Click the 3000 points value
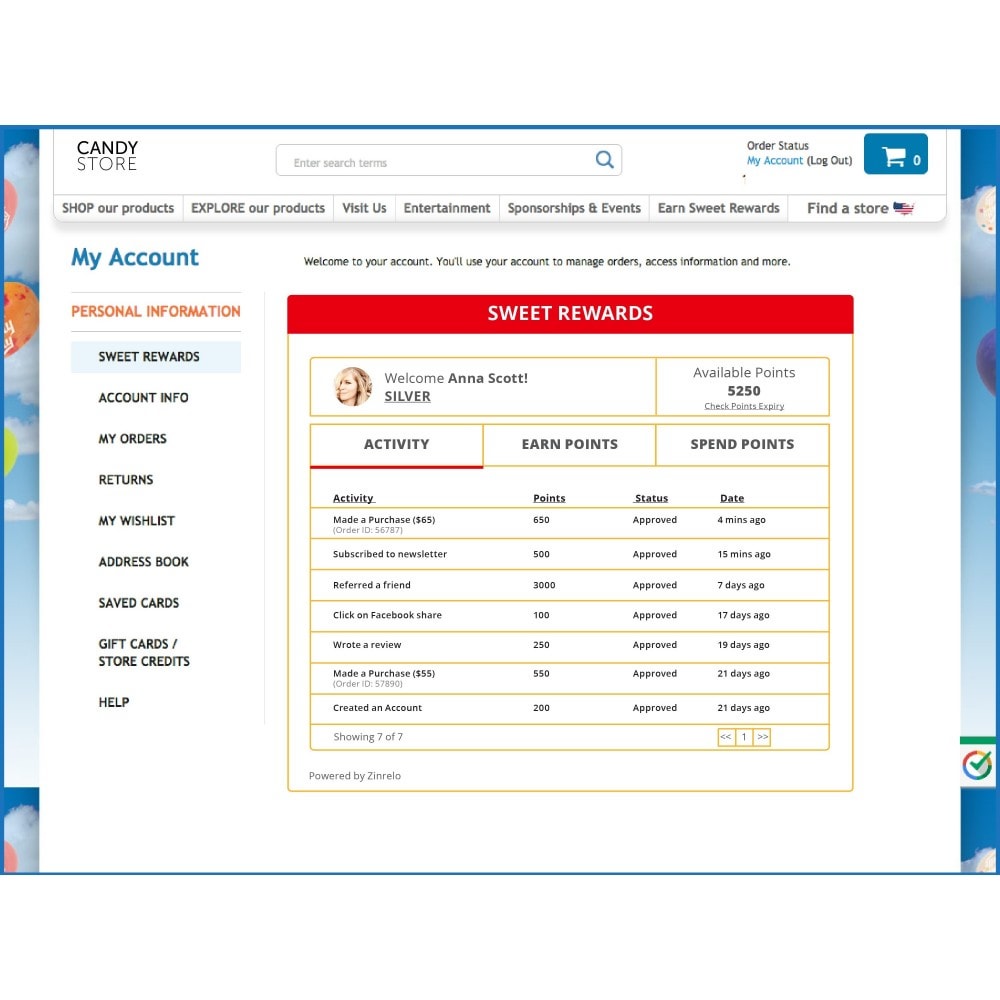The width and height of the screenshot is (1000, 1000). pos(544,585)
